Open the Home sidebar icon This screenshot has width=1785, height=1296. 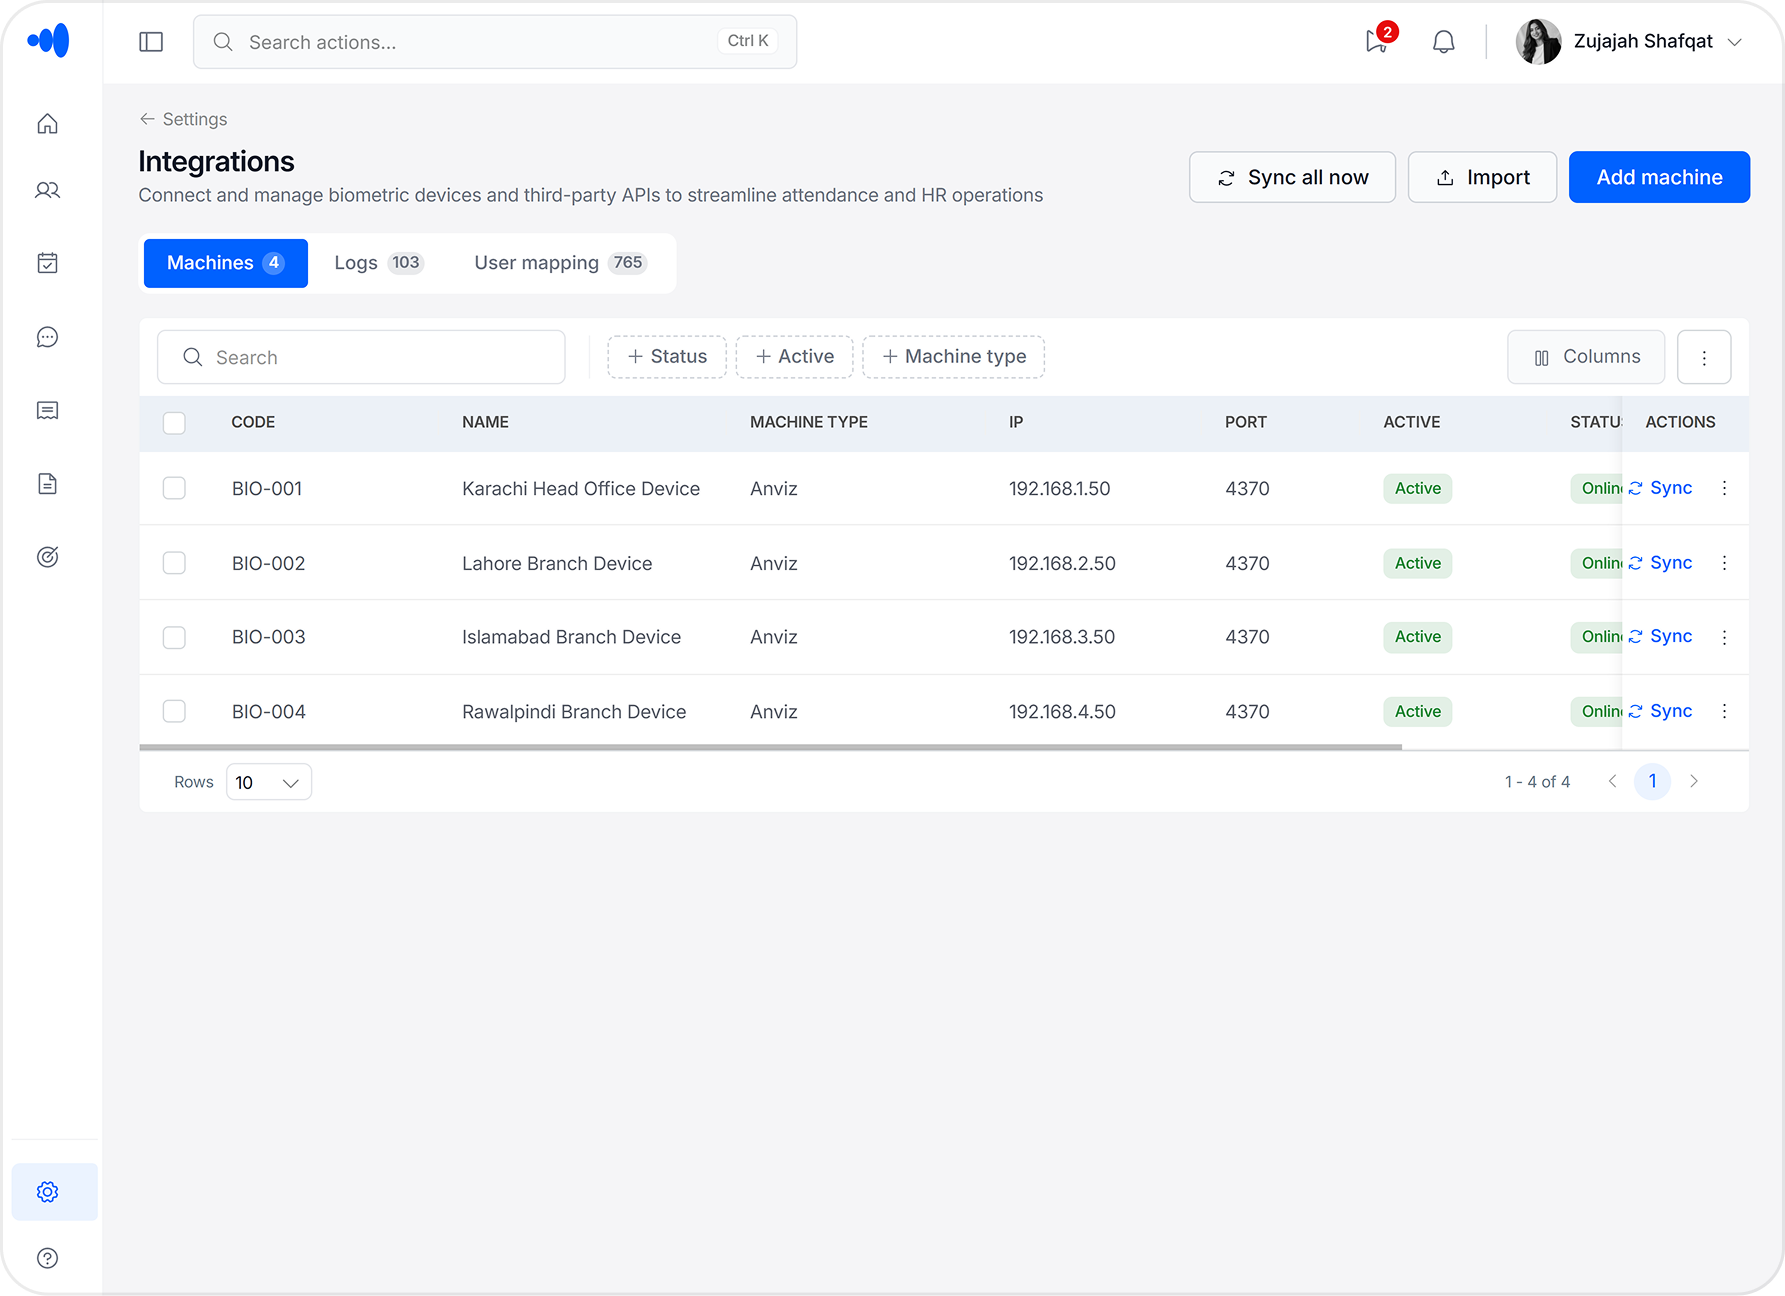[x=47, y=123]
